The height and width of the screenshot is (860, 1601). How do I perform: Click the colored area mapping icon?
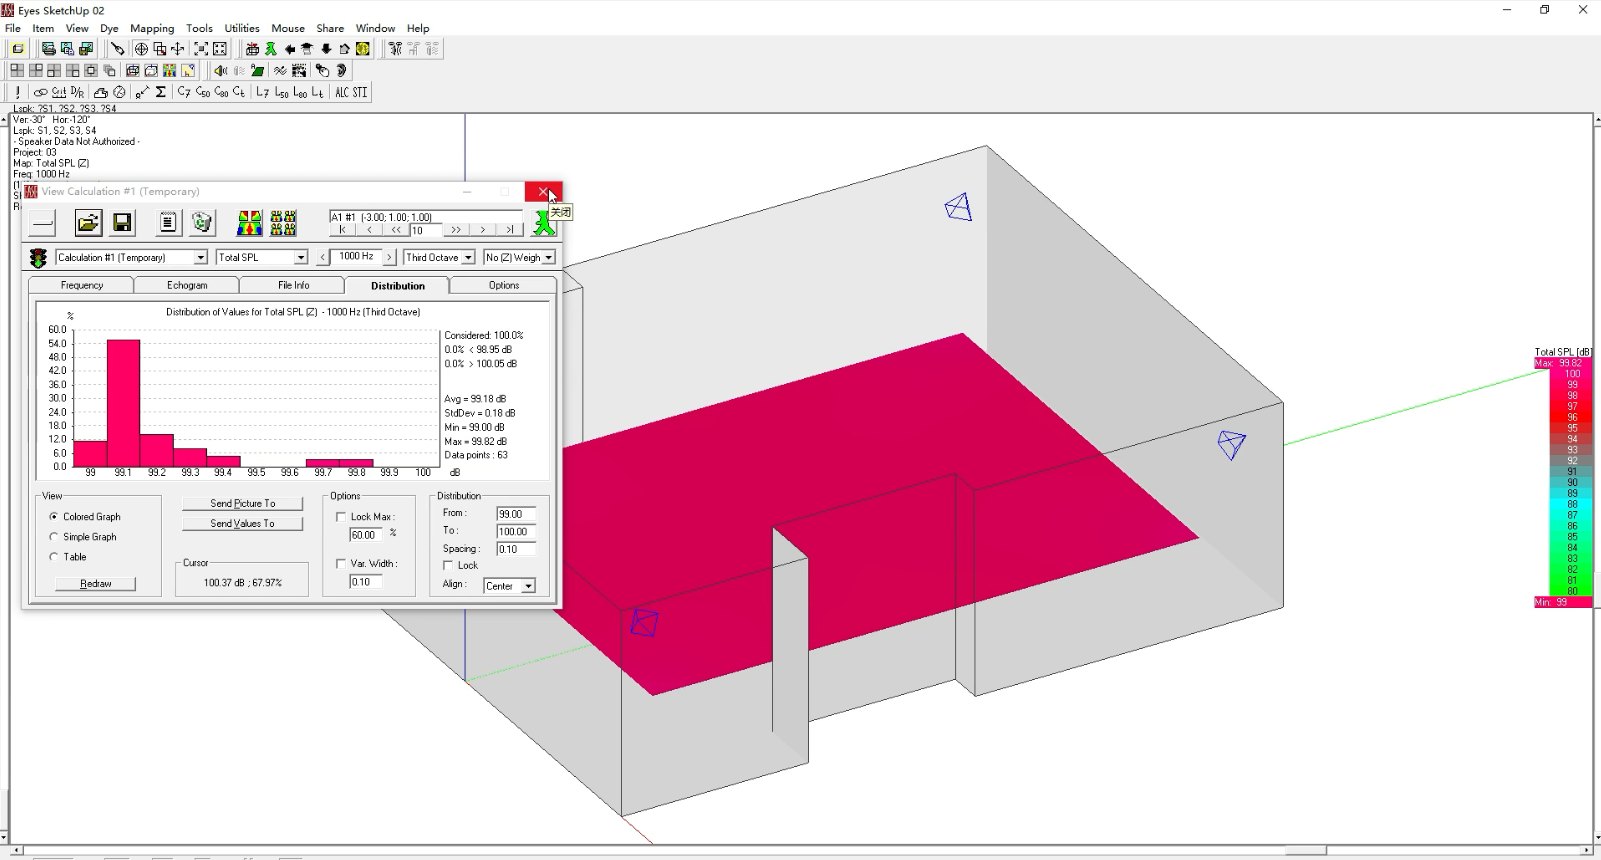pos(249,223)
